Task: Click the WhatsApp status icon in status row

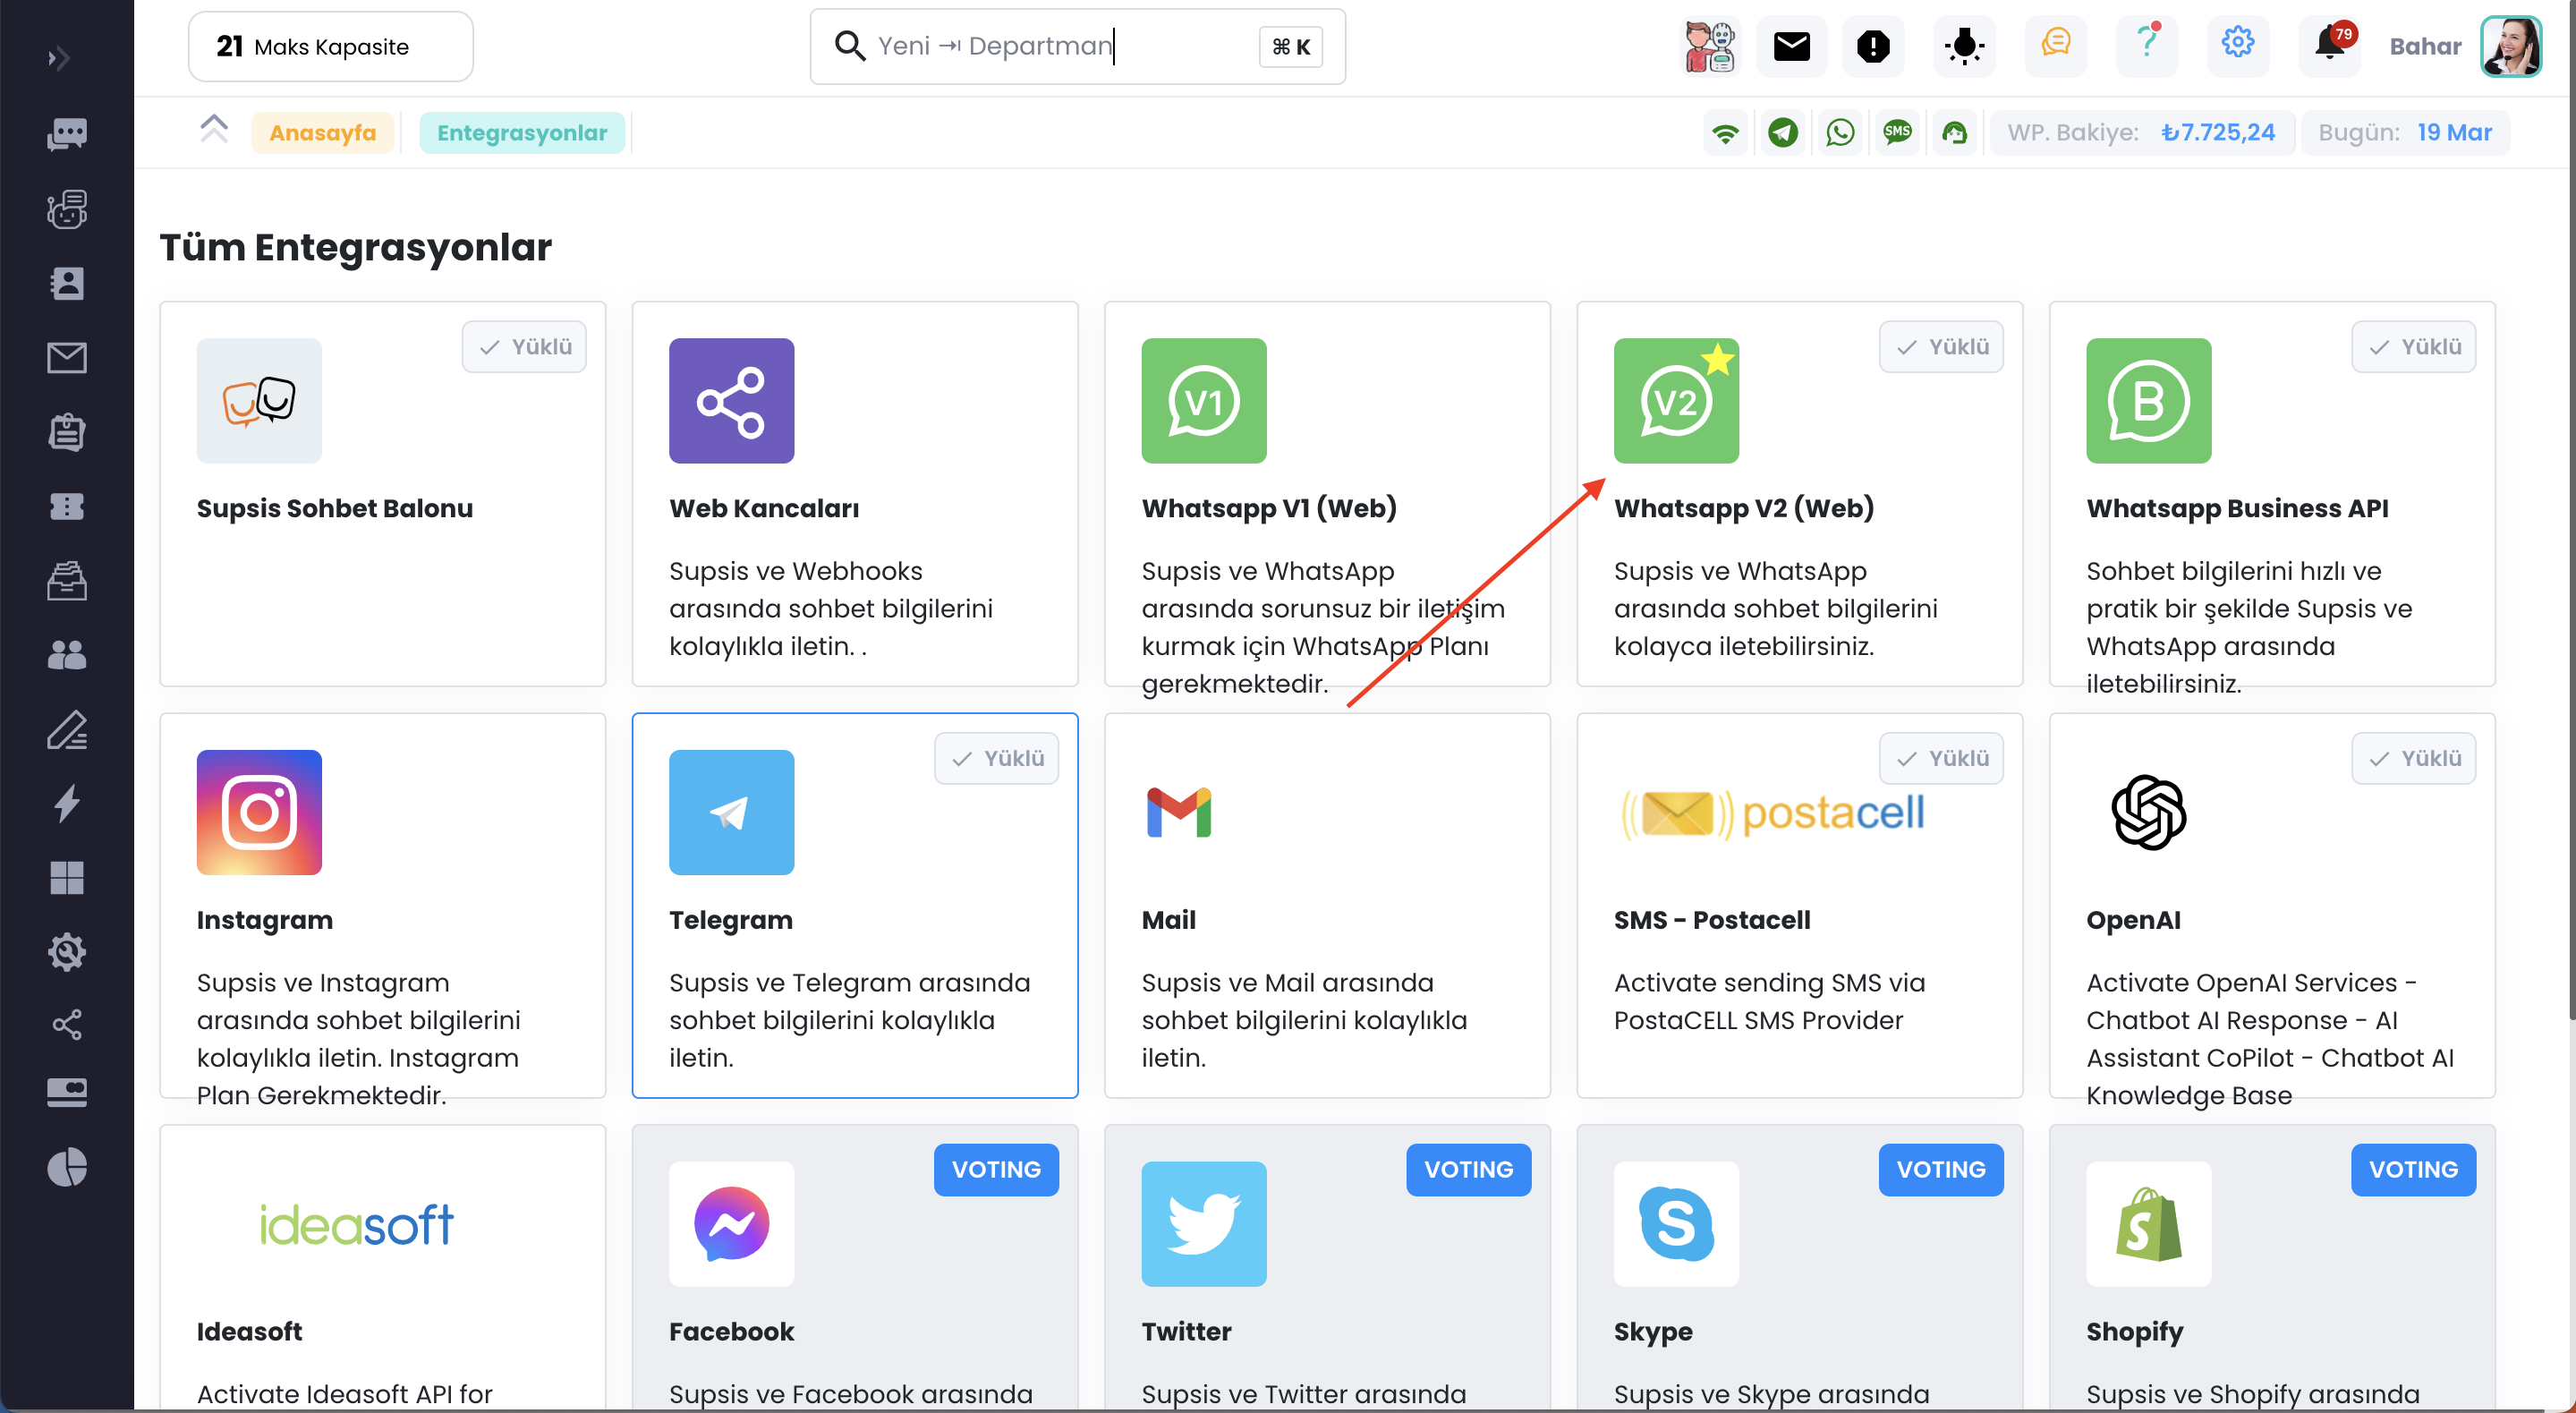Action: [1840, 133]
